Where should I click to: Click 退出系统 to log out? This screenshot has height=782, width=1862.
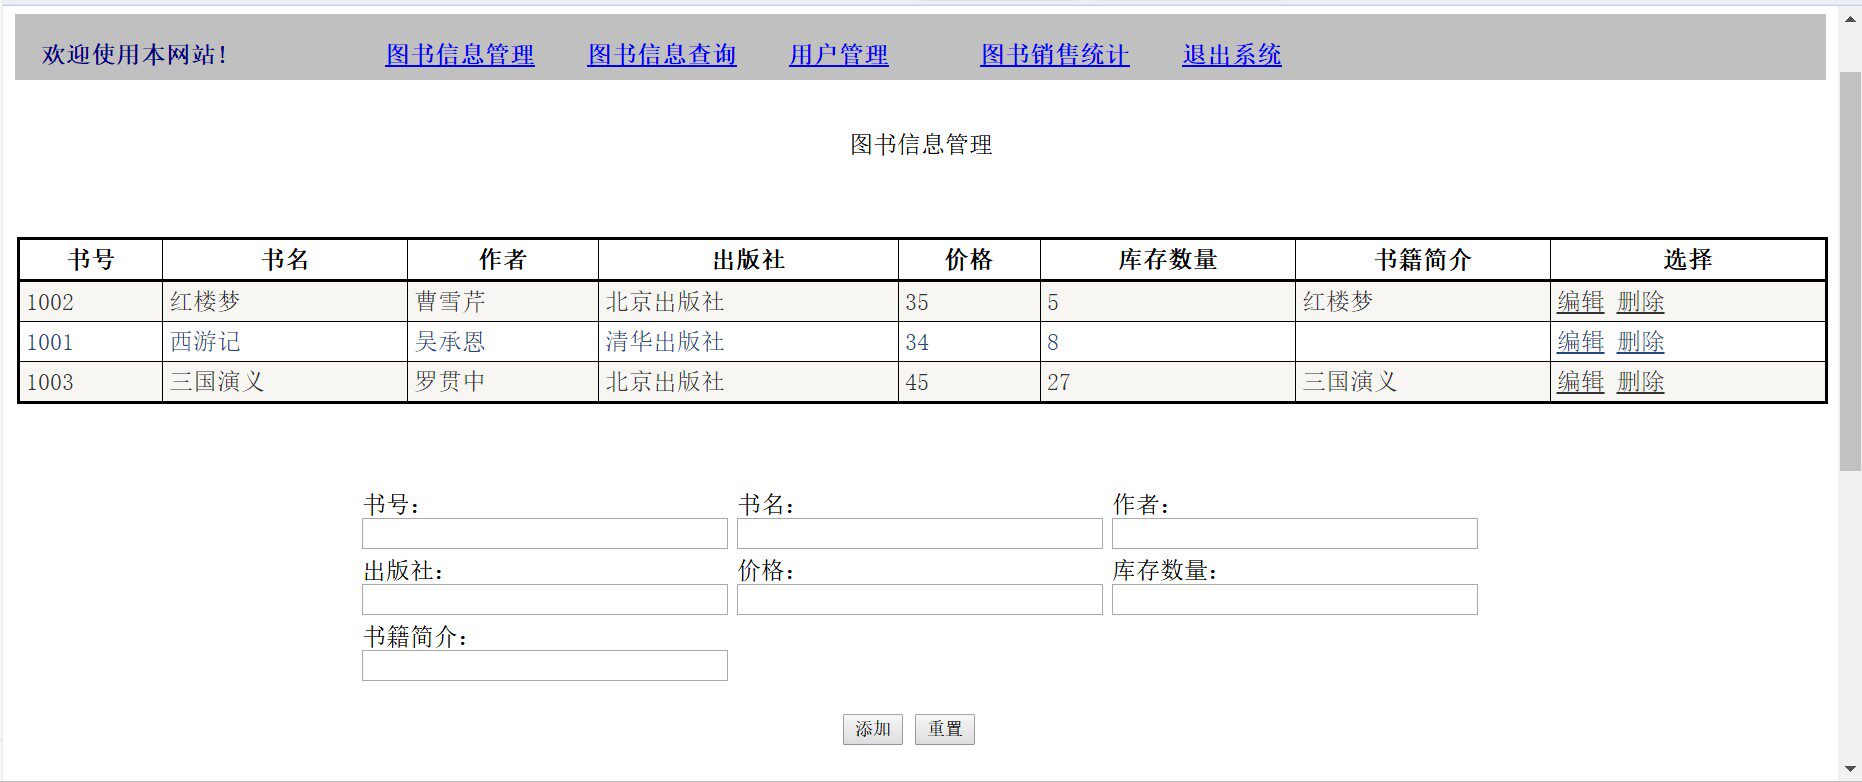click(1232, 55)
